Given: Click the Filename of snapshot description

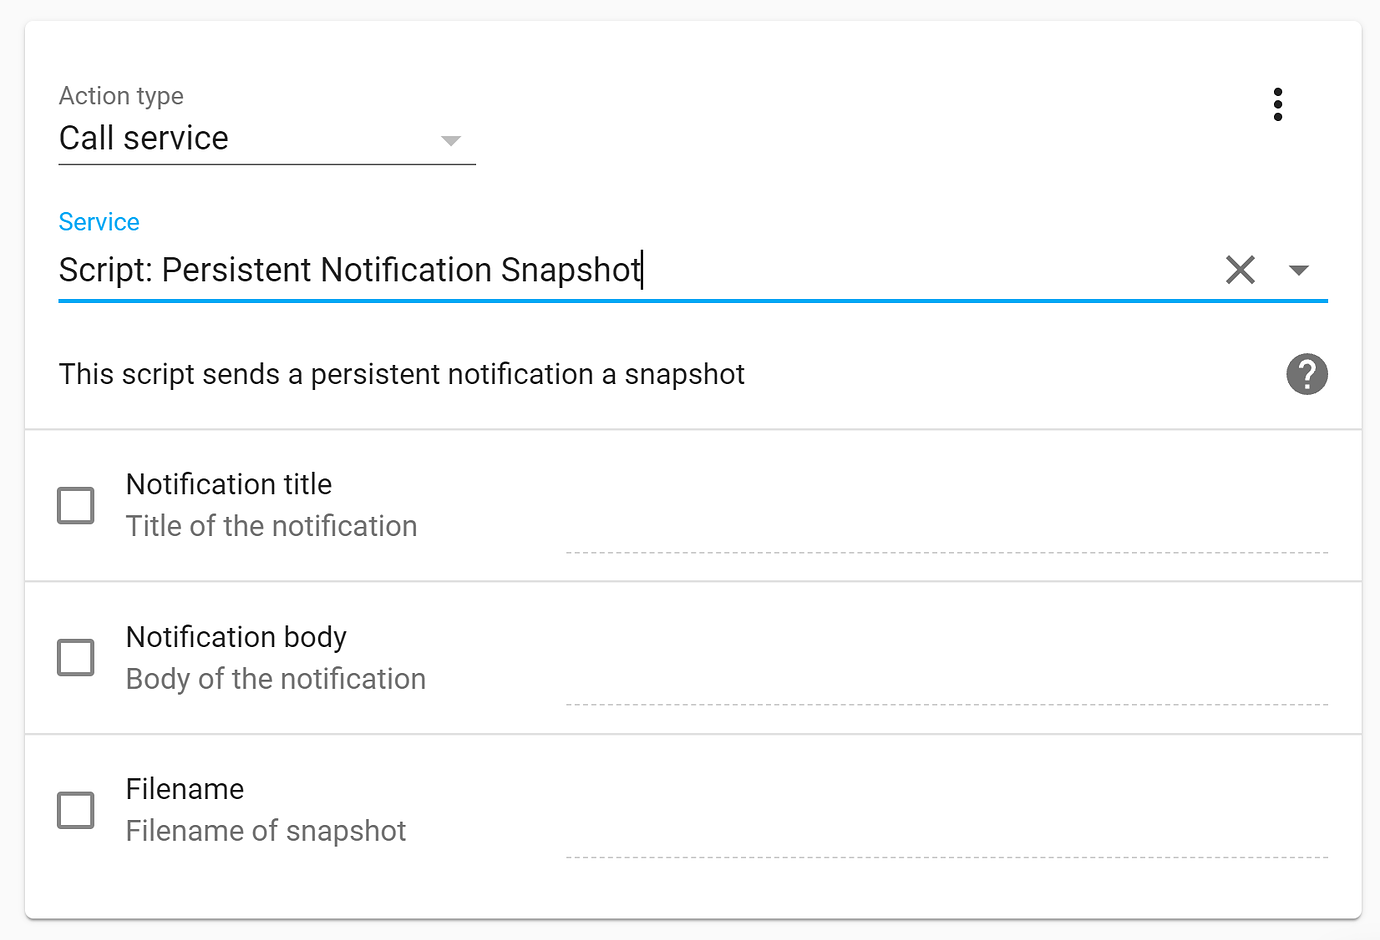Looking at the screenshot, I should coord(265,830).
